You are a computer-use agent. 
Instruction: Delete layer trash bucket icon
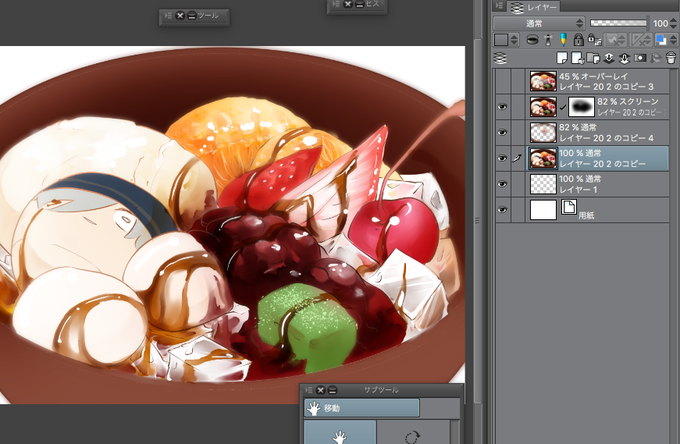click(x=670, y=58)
